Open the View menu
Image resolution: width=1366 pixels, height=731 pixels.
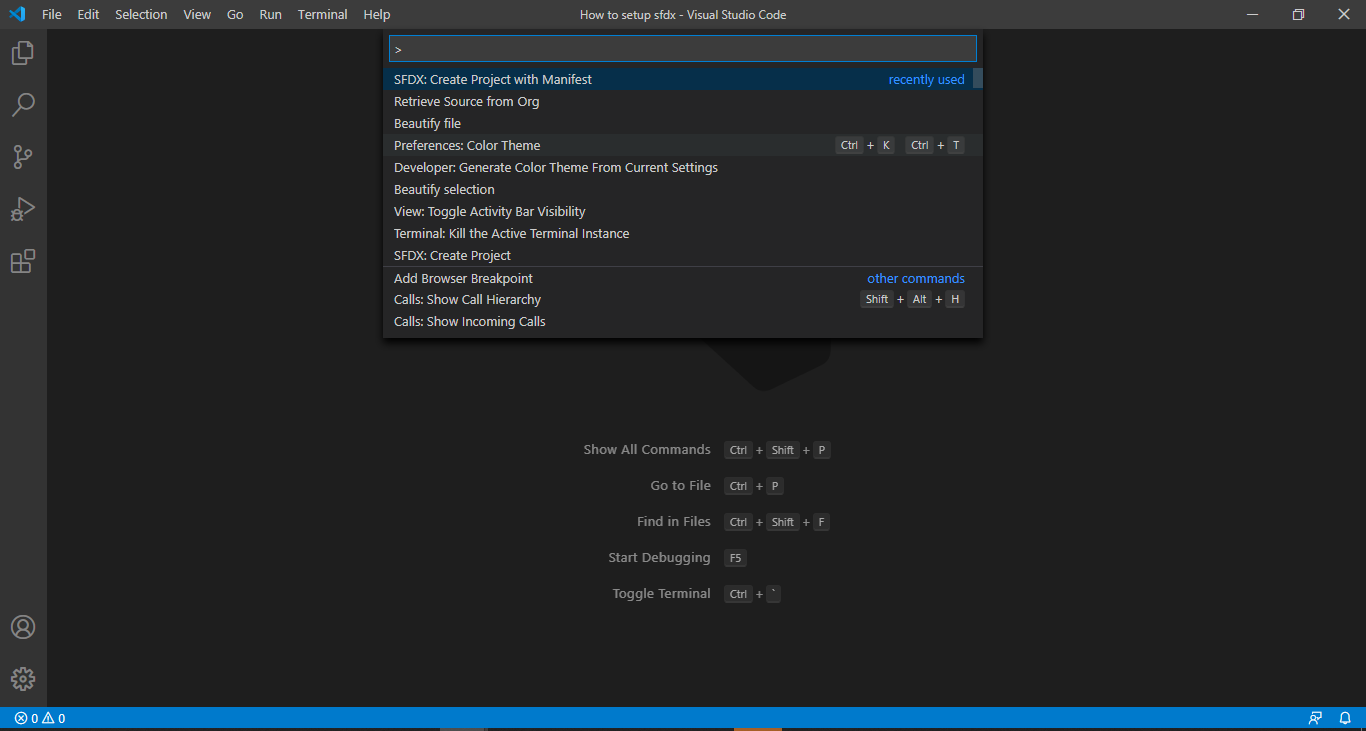pos(197,14)
